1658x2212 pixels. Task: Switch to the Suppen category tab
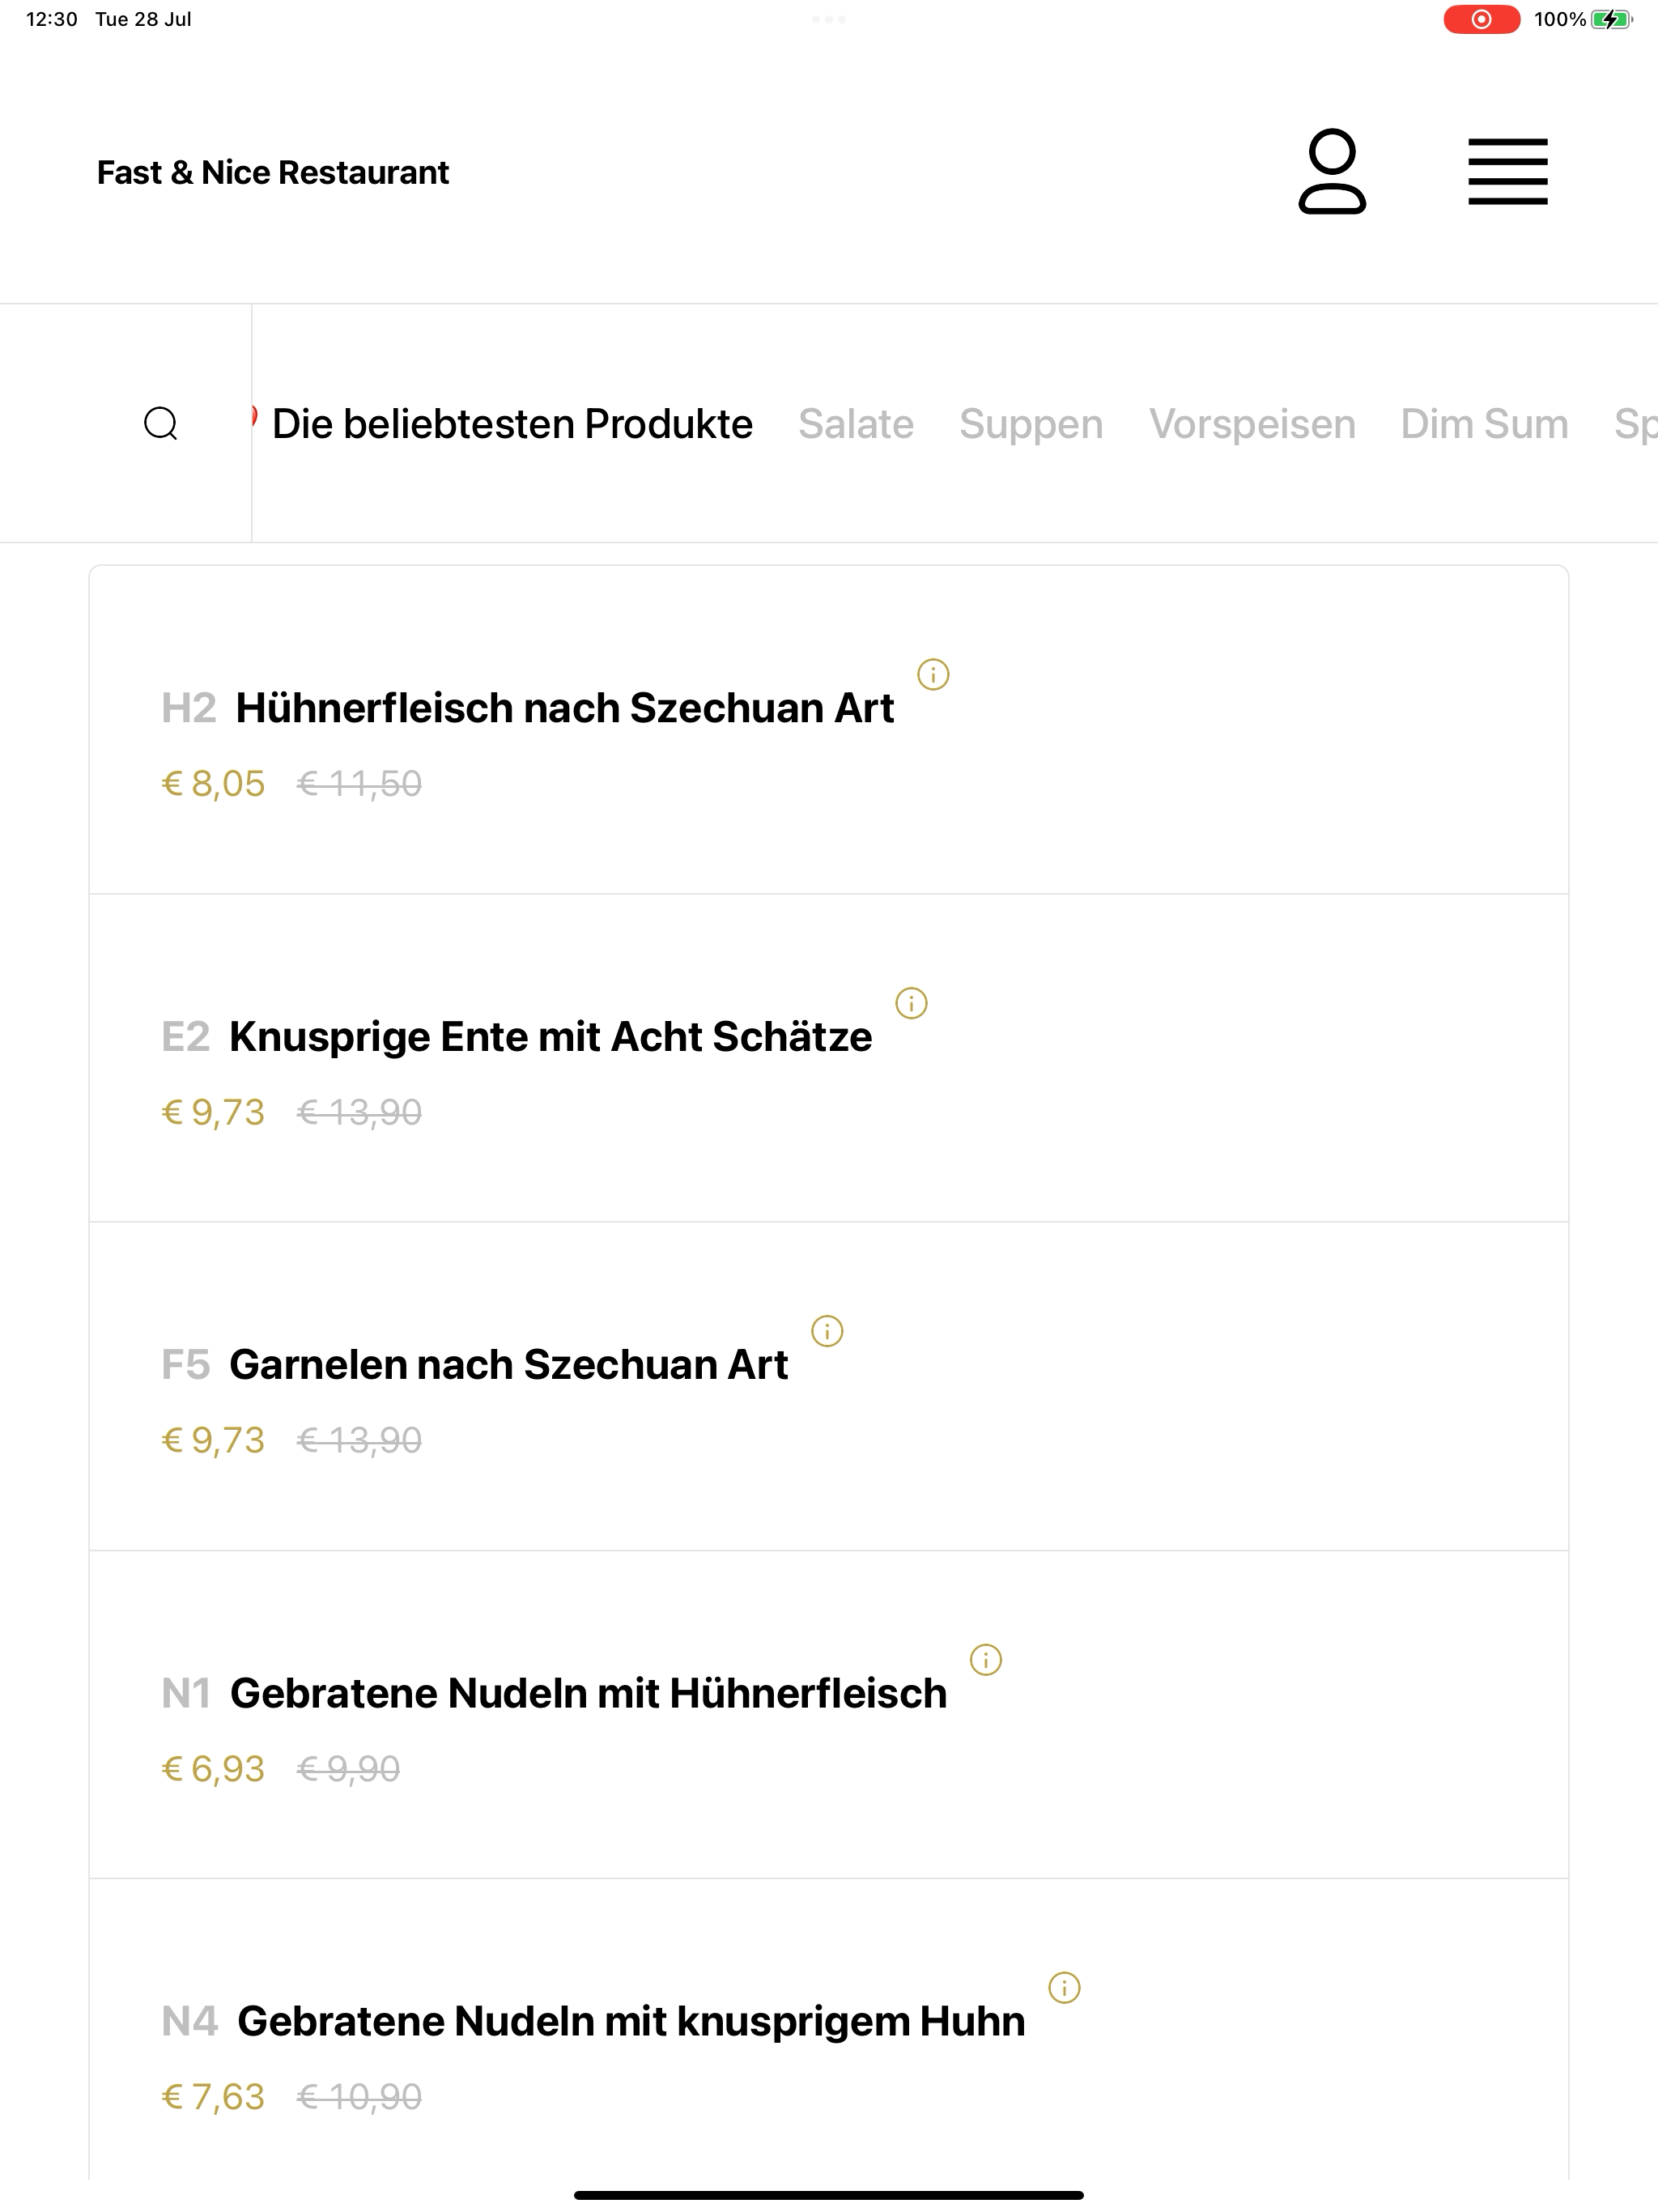pos(1031,424)
